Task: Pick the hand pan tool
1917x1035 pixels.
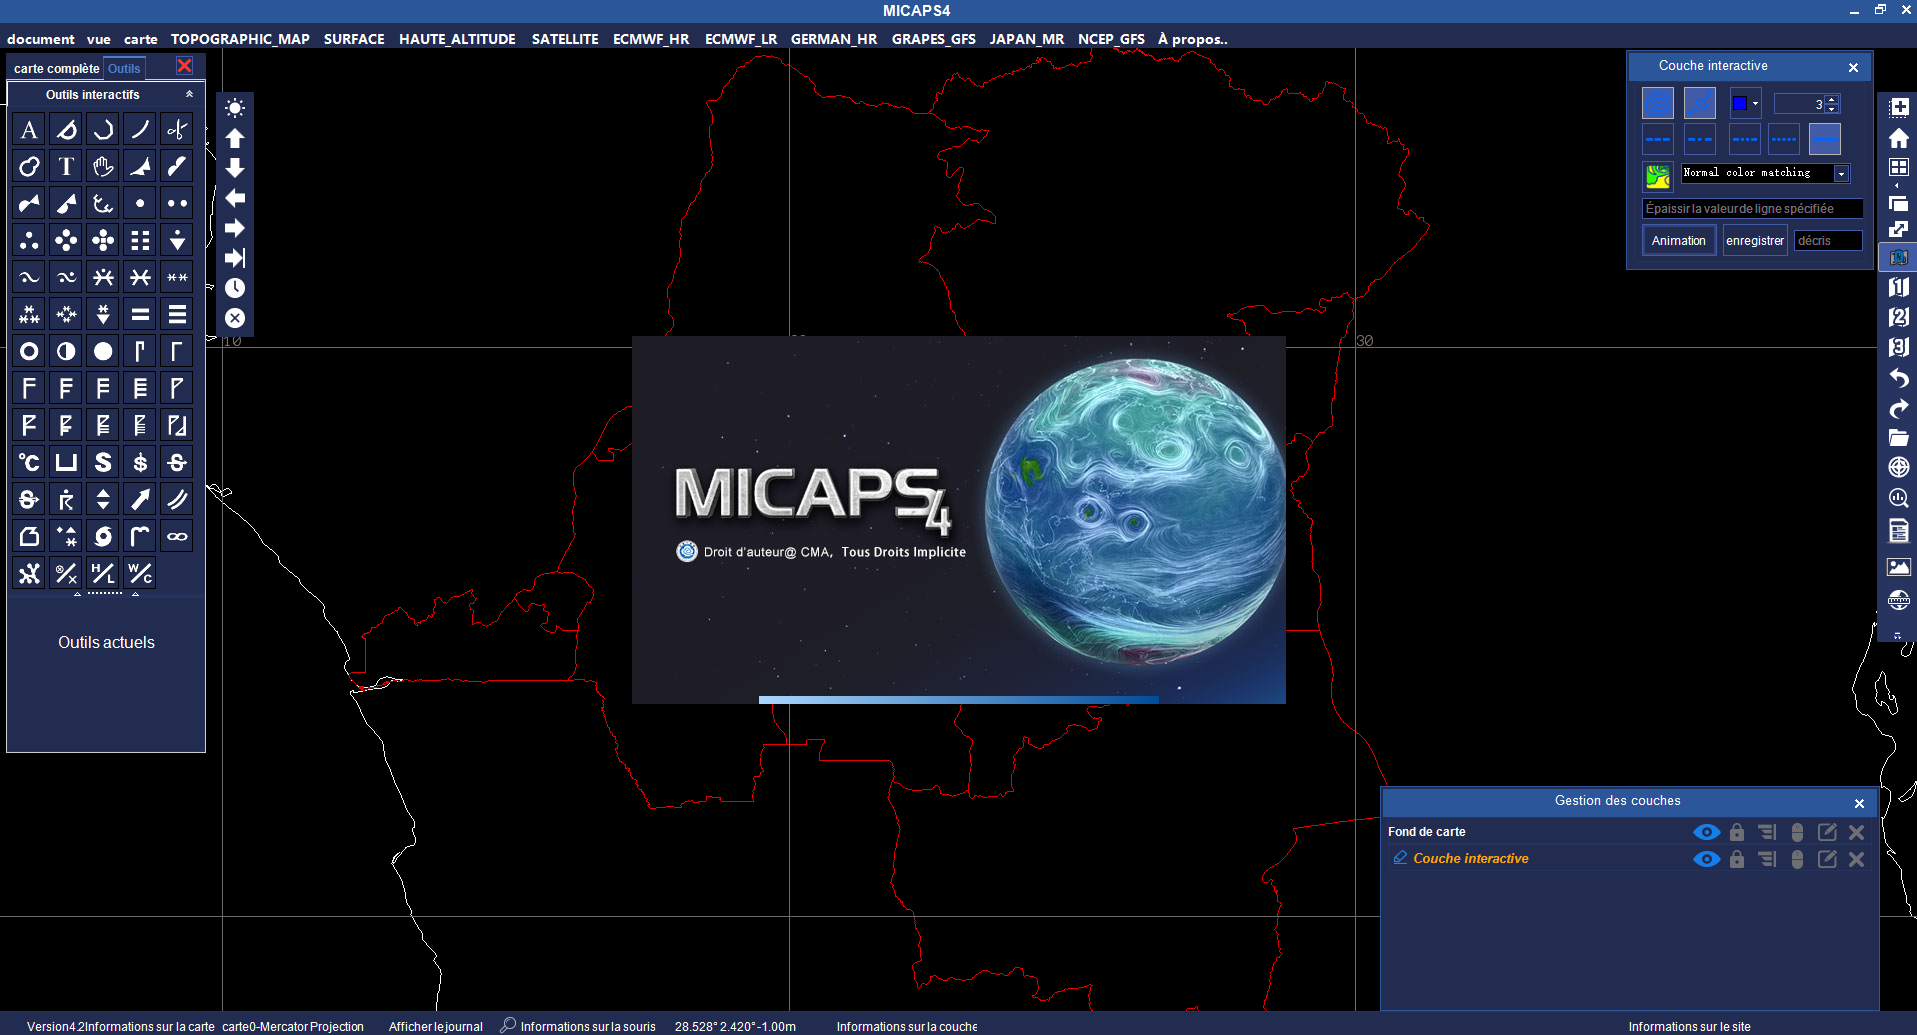Action: [x=103, y=167]
